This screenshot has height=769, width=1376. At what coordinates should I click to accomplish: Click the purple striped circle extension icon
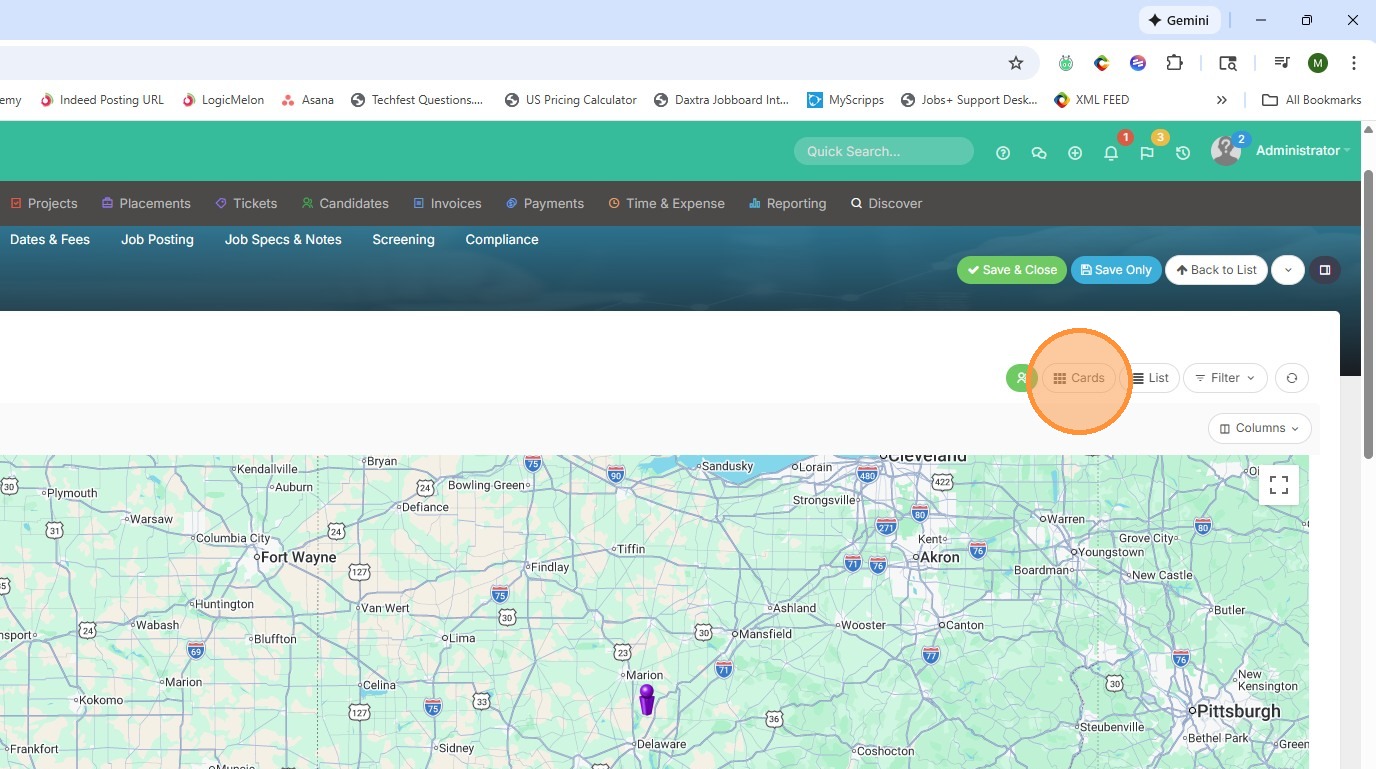pyautogui.click(x=1138, y=63)
